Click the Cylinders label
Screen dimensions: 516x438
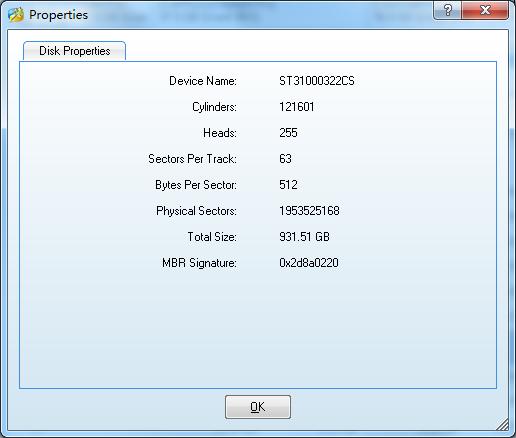click(214, 107)
